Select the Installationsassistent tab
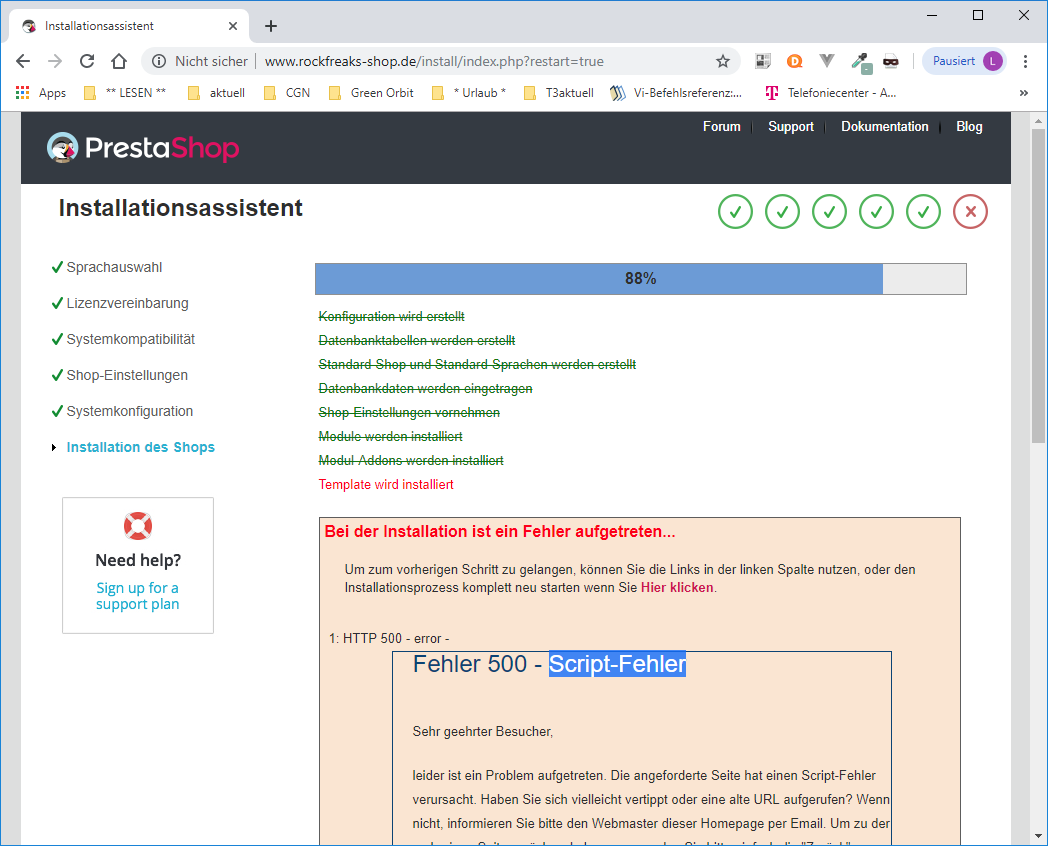This screenshot has width=1048, height=846. pos(128,26)
